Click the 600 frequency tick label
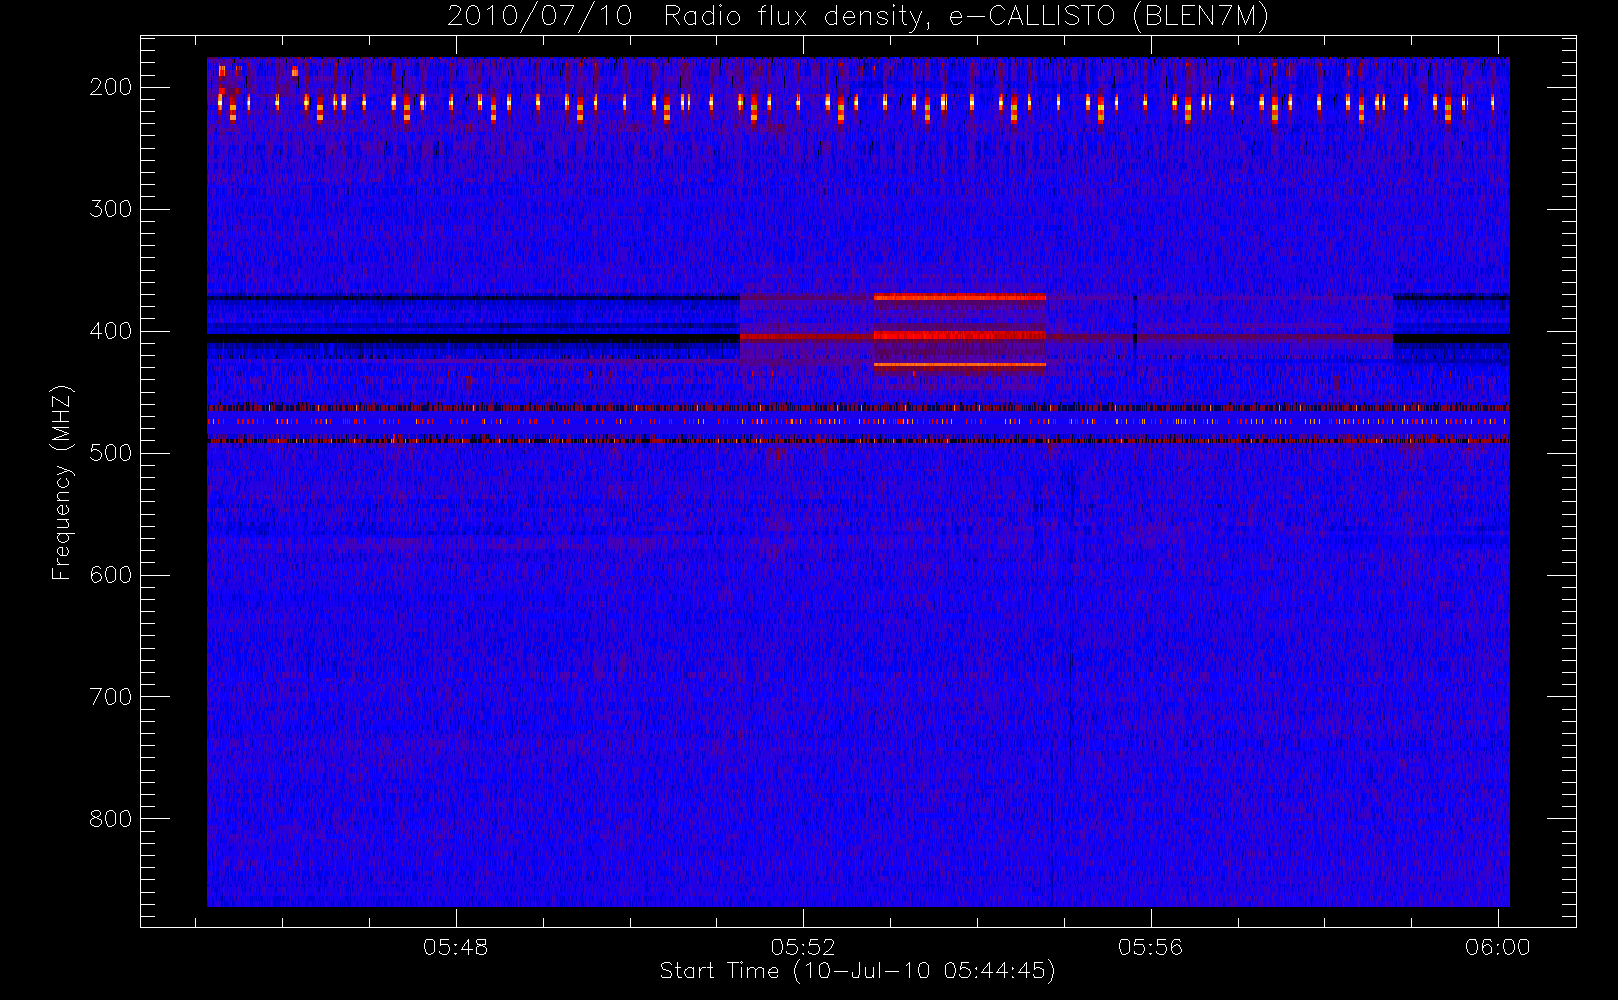Screen dimensions: 1618x1000 (x=111, y=575)
